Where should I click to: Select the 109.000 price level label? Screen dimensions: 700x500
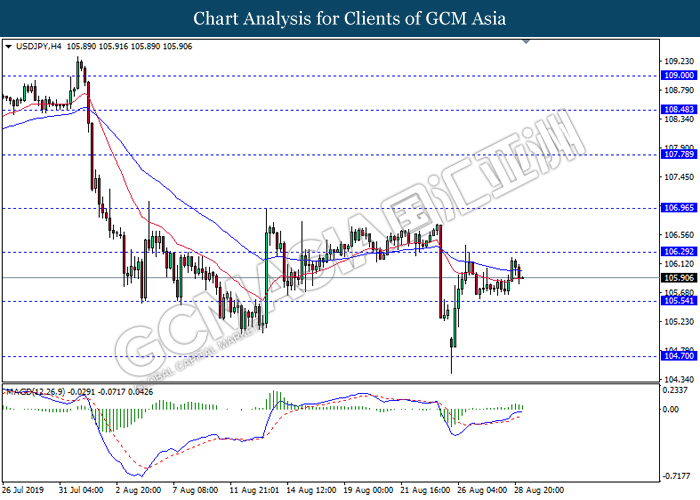click(x=679, y=75)
